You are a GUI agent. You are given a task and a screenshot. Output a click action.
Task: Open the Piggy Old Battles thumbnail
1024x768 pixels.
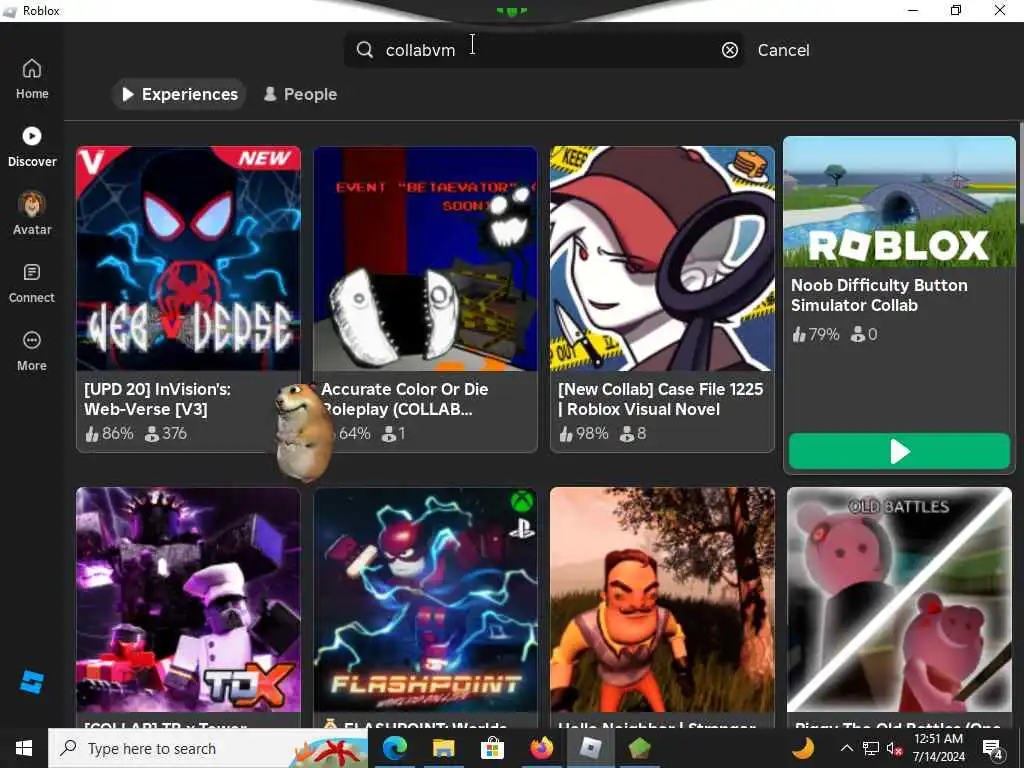point(899,600)
